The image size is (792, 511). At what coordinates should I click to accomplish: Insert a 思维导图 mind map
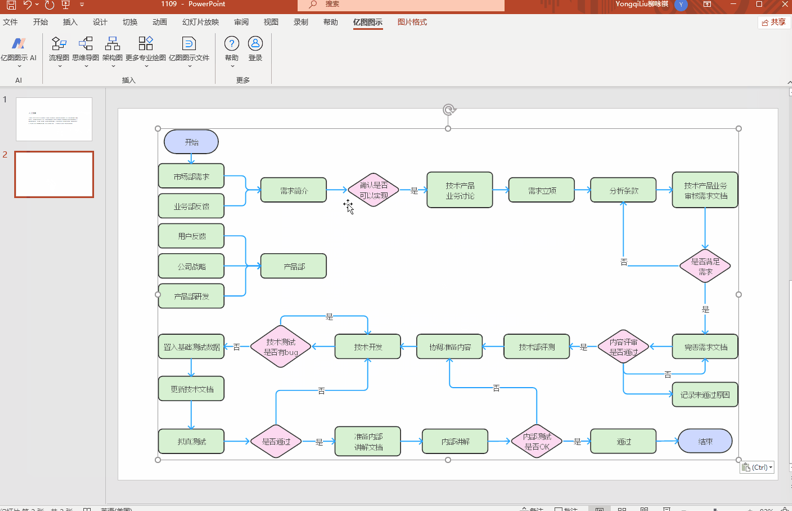coord(85,52)
